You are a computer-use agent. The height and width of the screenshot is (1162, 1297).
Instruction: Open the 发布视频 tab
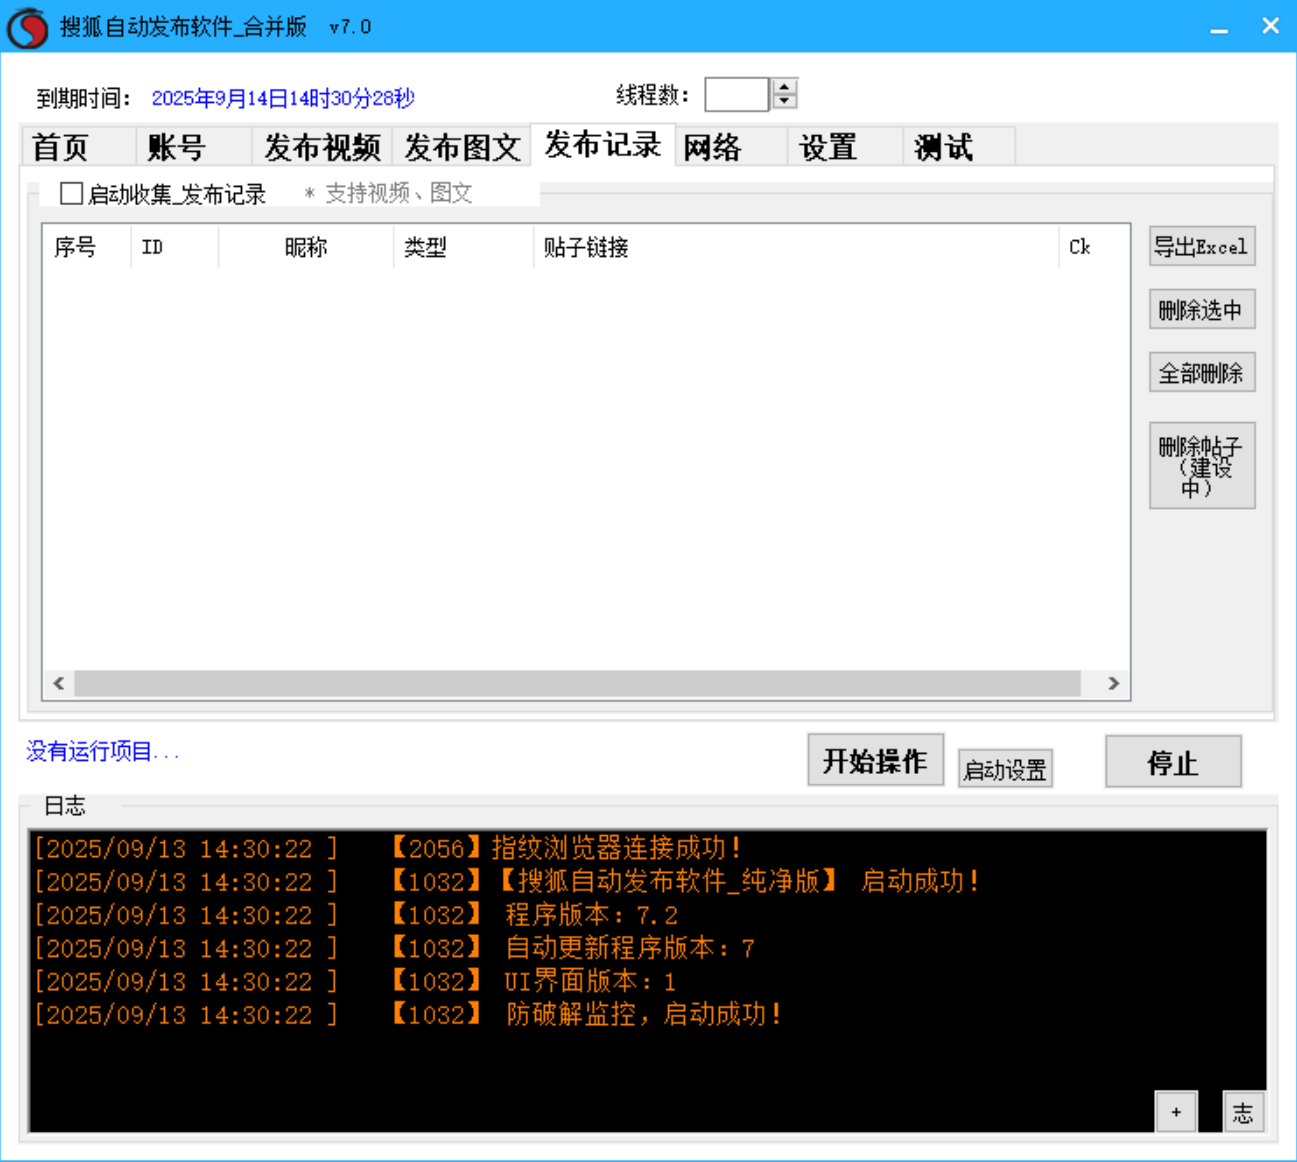322,147
